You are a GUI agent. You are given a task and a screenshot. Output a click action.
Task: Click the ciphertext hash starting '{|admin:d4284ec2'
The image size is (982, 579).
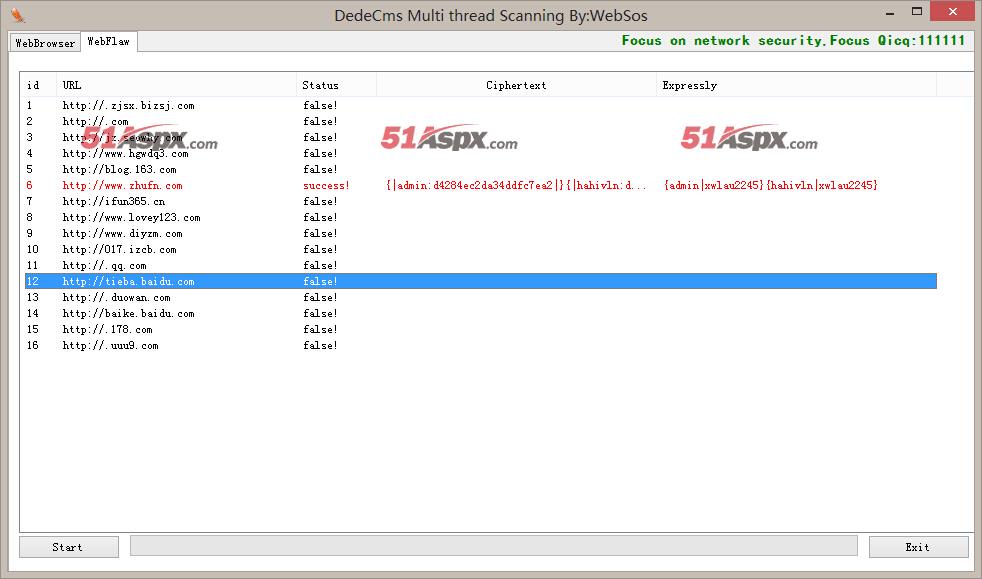[x=516, y=185]
